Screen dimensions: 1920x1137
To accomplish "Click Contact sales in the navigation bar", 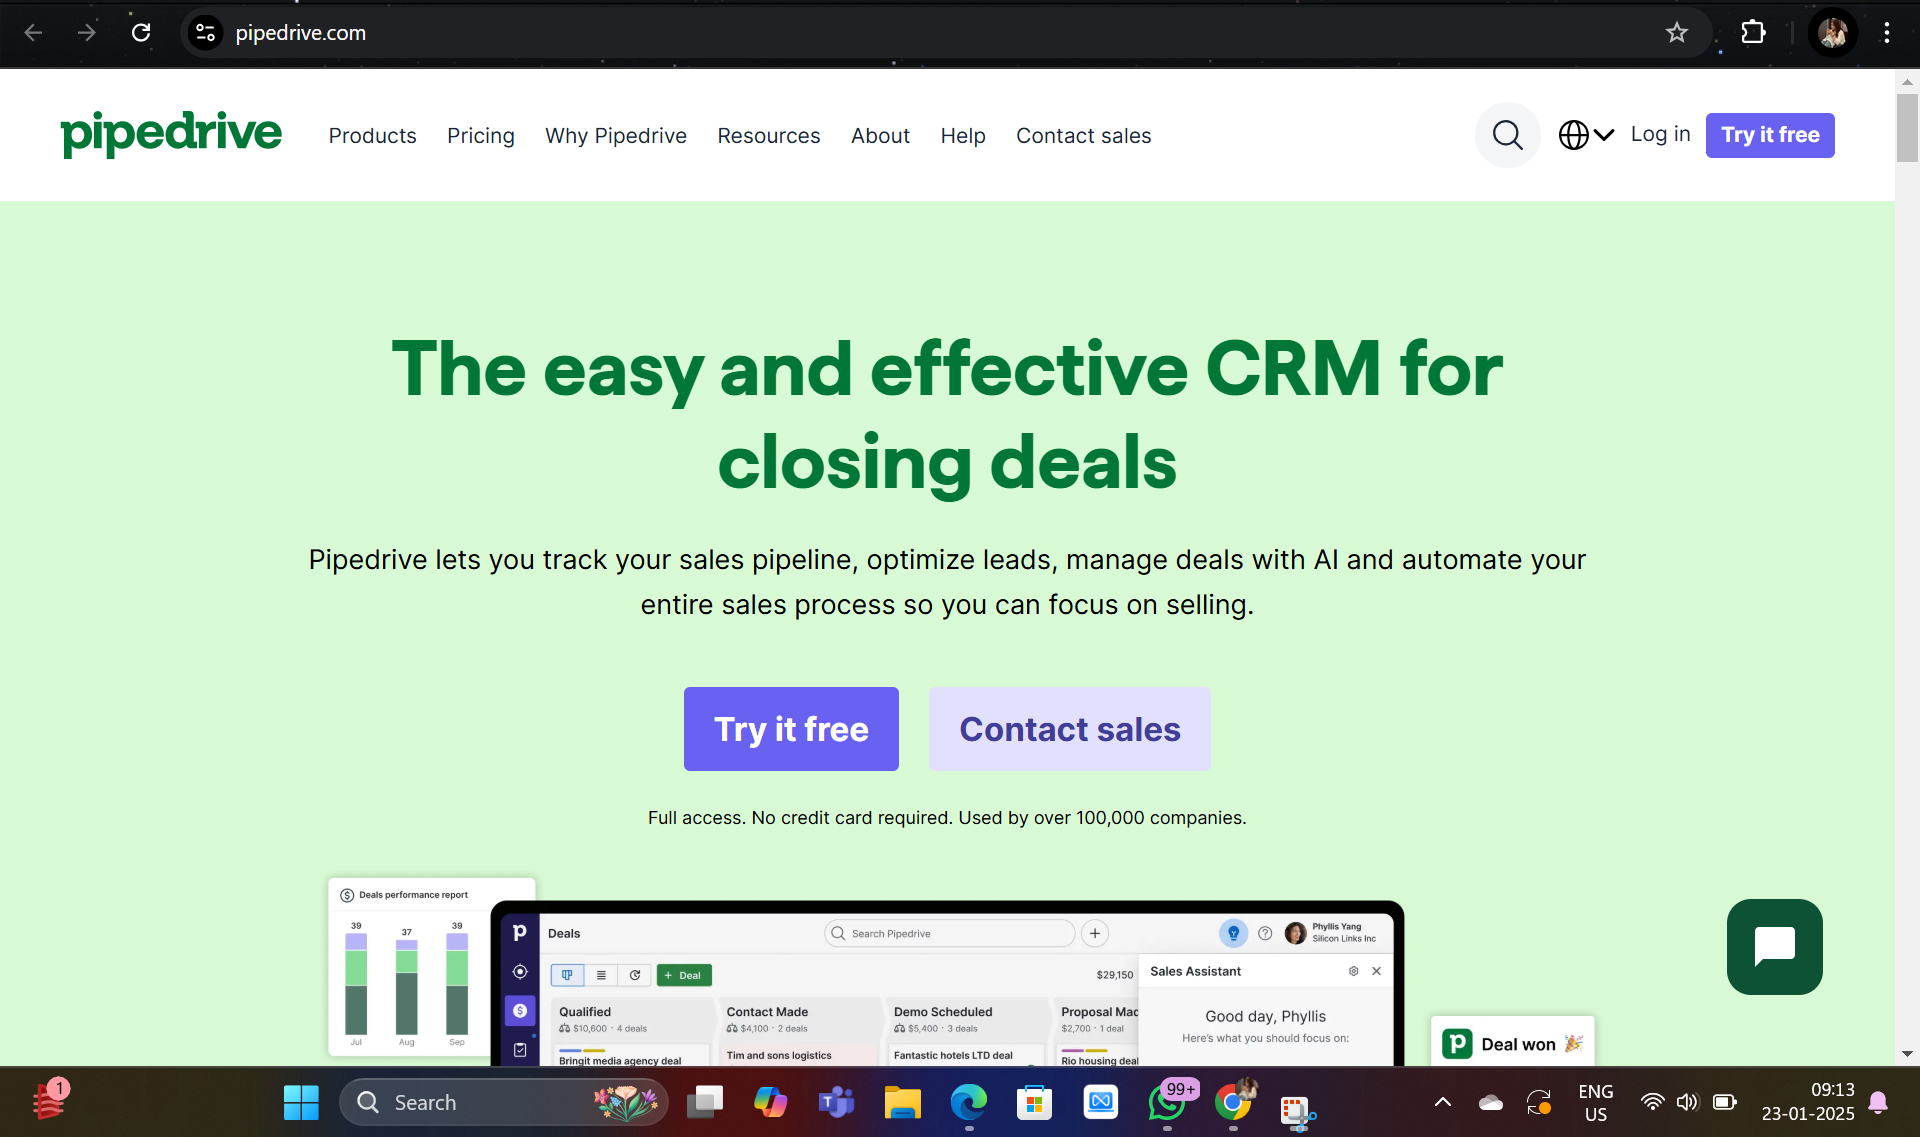I will (1083, 135).
